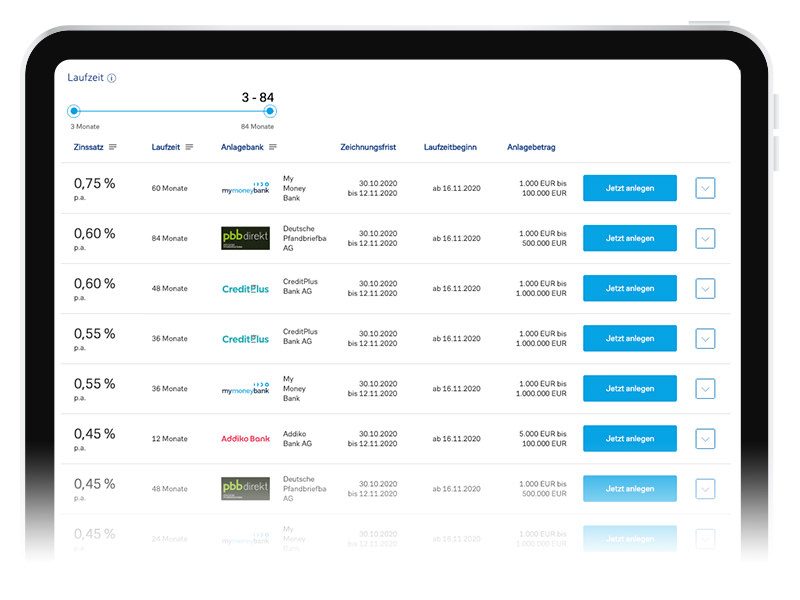
Task: Expand 48 Monate CreditPlus offer details
Action: [x=705, y=289]
